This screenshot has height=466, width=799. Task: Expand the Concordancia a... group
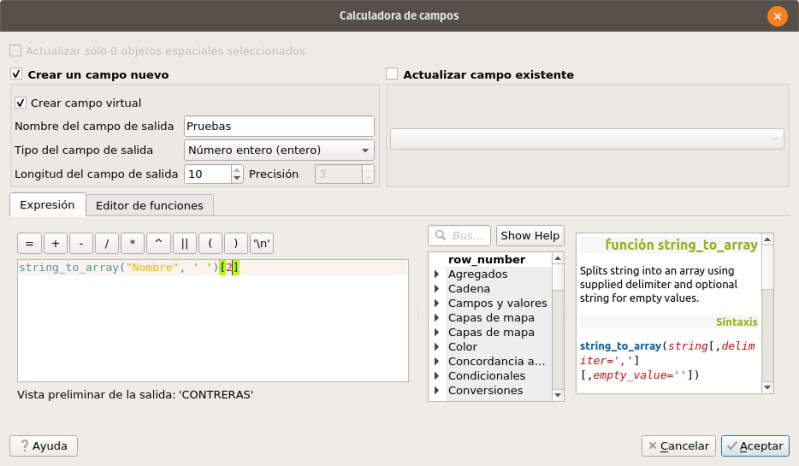point(437,361)
